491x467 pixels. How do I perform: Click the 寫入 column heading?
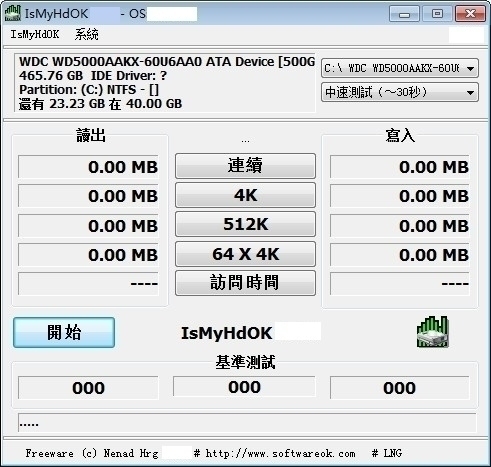click(400, 136)
